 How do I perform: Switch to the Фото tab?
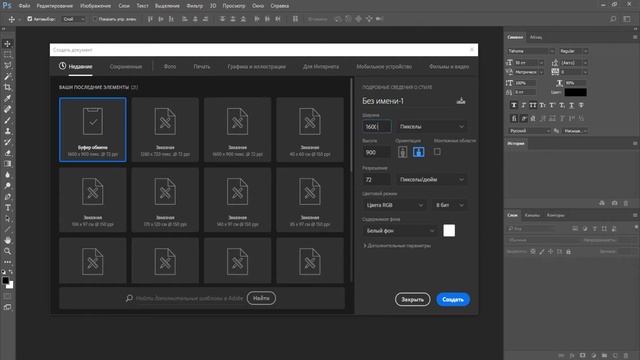pos(170,67)
